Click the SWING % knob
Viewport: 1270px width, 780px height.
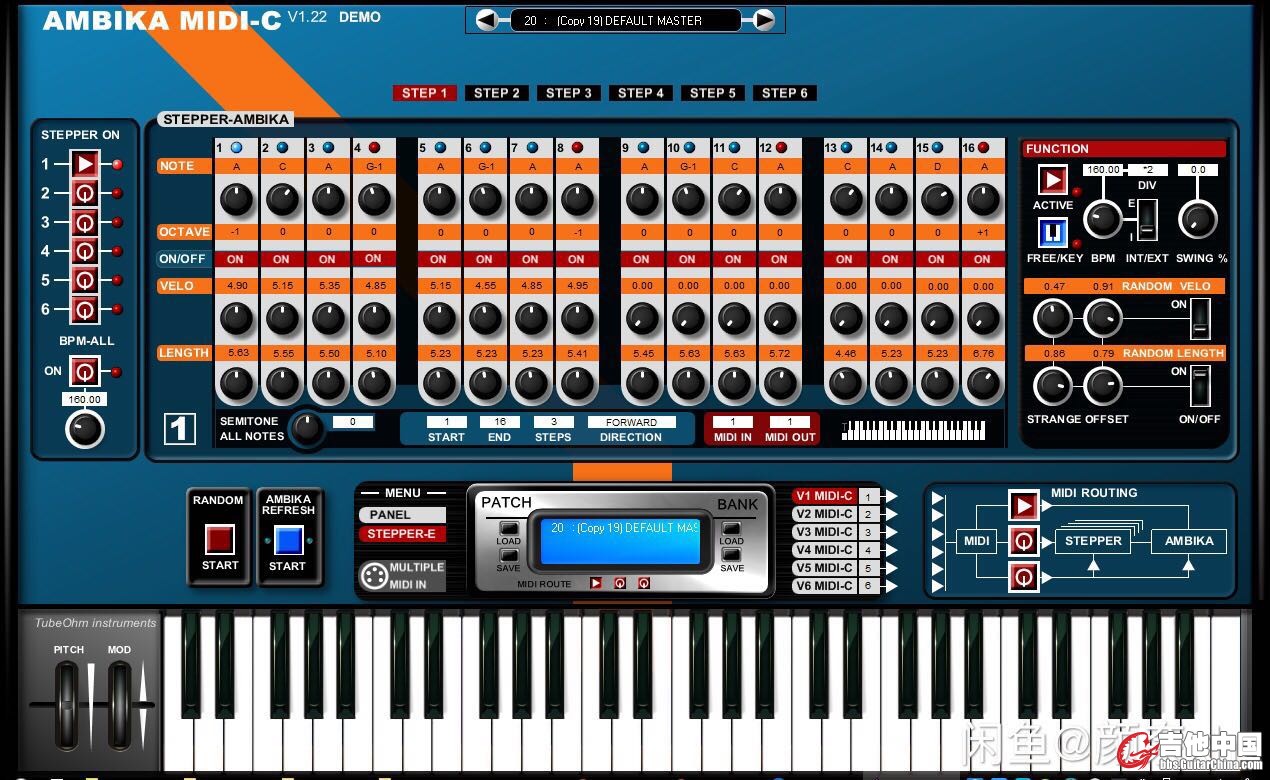(x=1198, y=219)
